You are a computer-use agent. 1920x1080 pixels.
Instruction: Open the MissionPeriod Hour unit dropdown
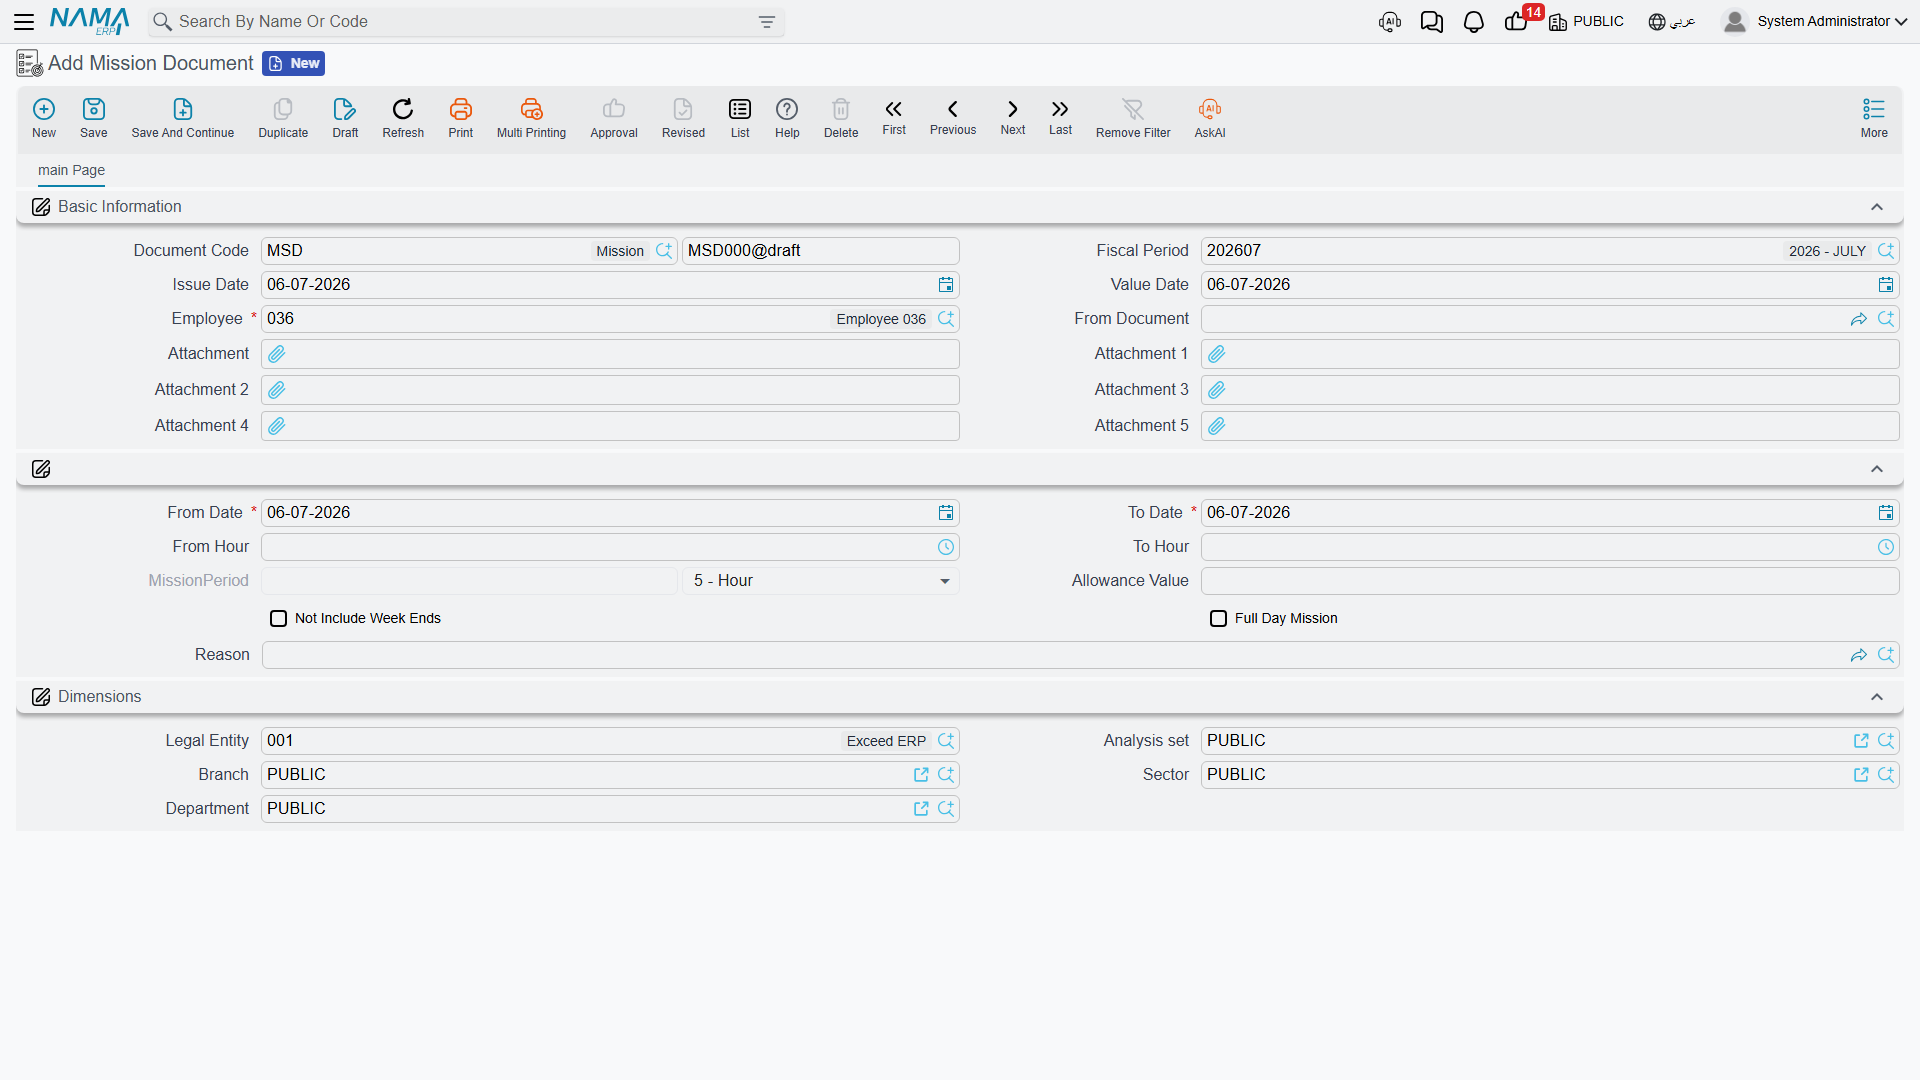tap(821, 581)
